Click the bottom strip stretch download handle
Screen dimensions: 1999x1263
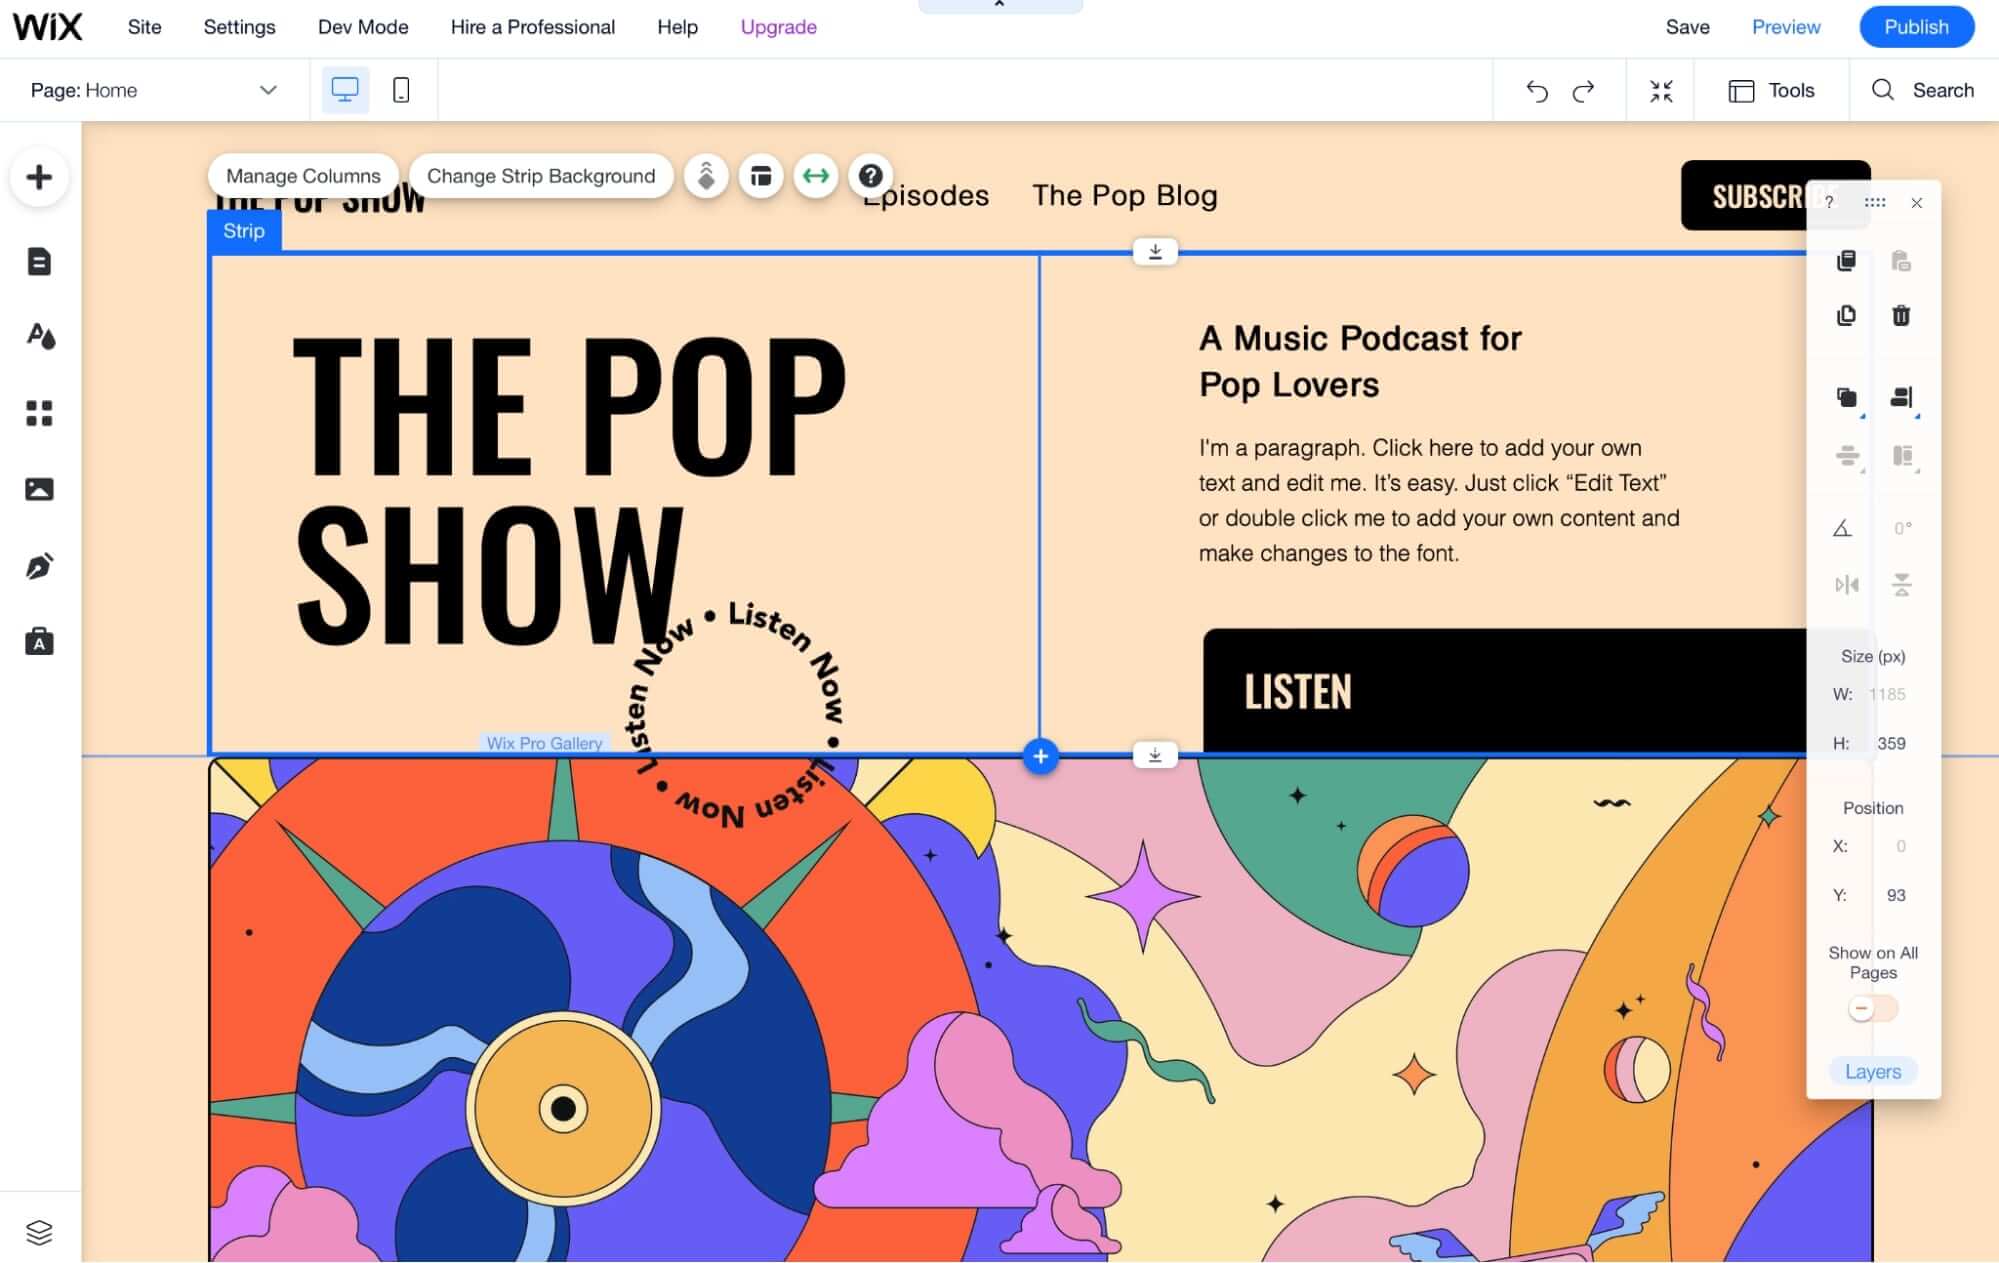[1155, 756]
